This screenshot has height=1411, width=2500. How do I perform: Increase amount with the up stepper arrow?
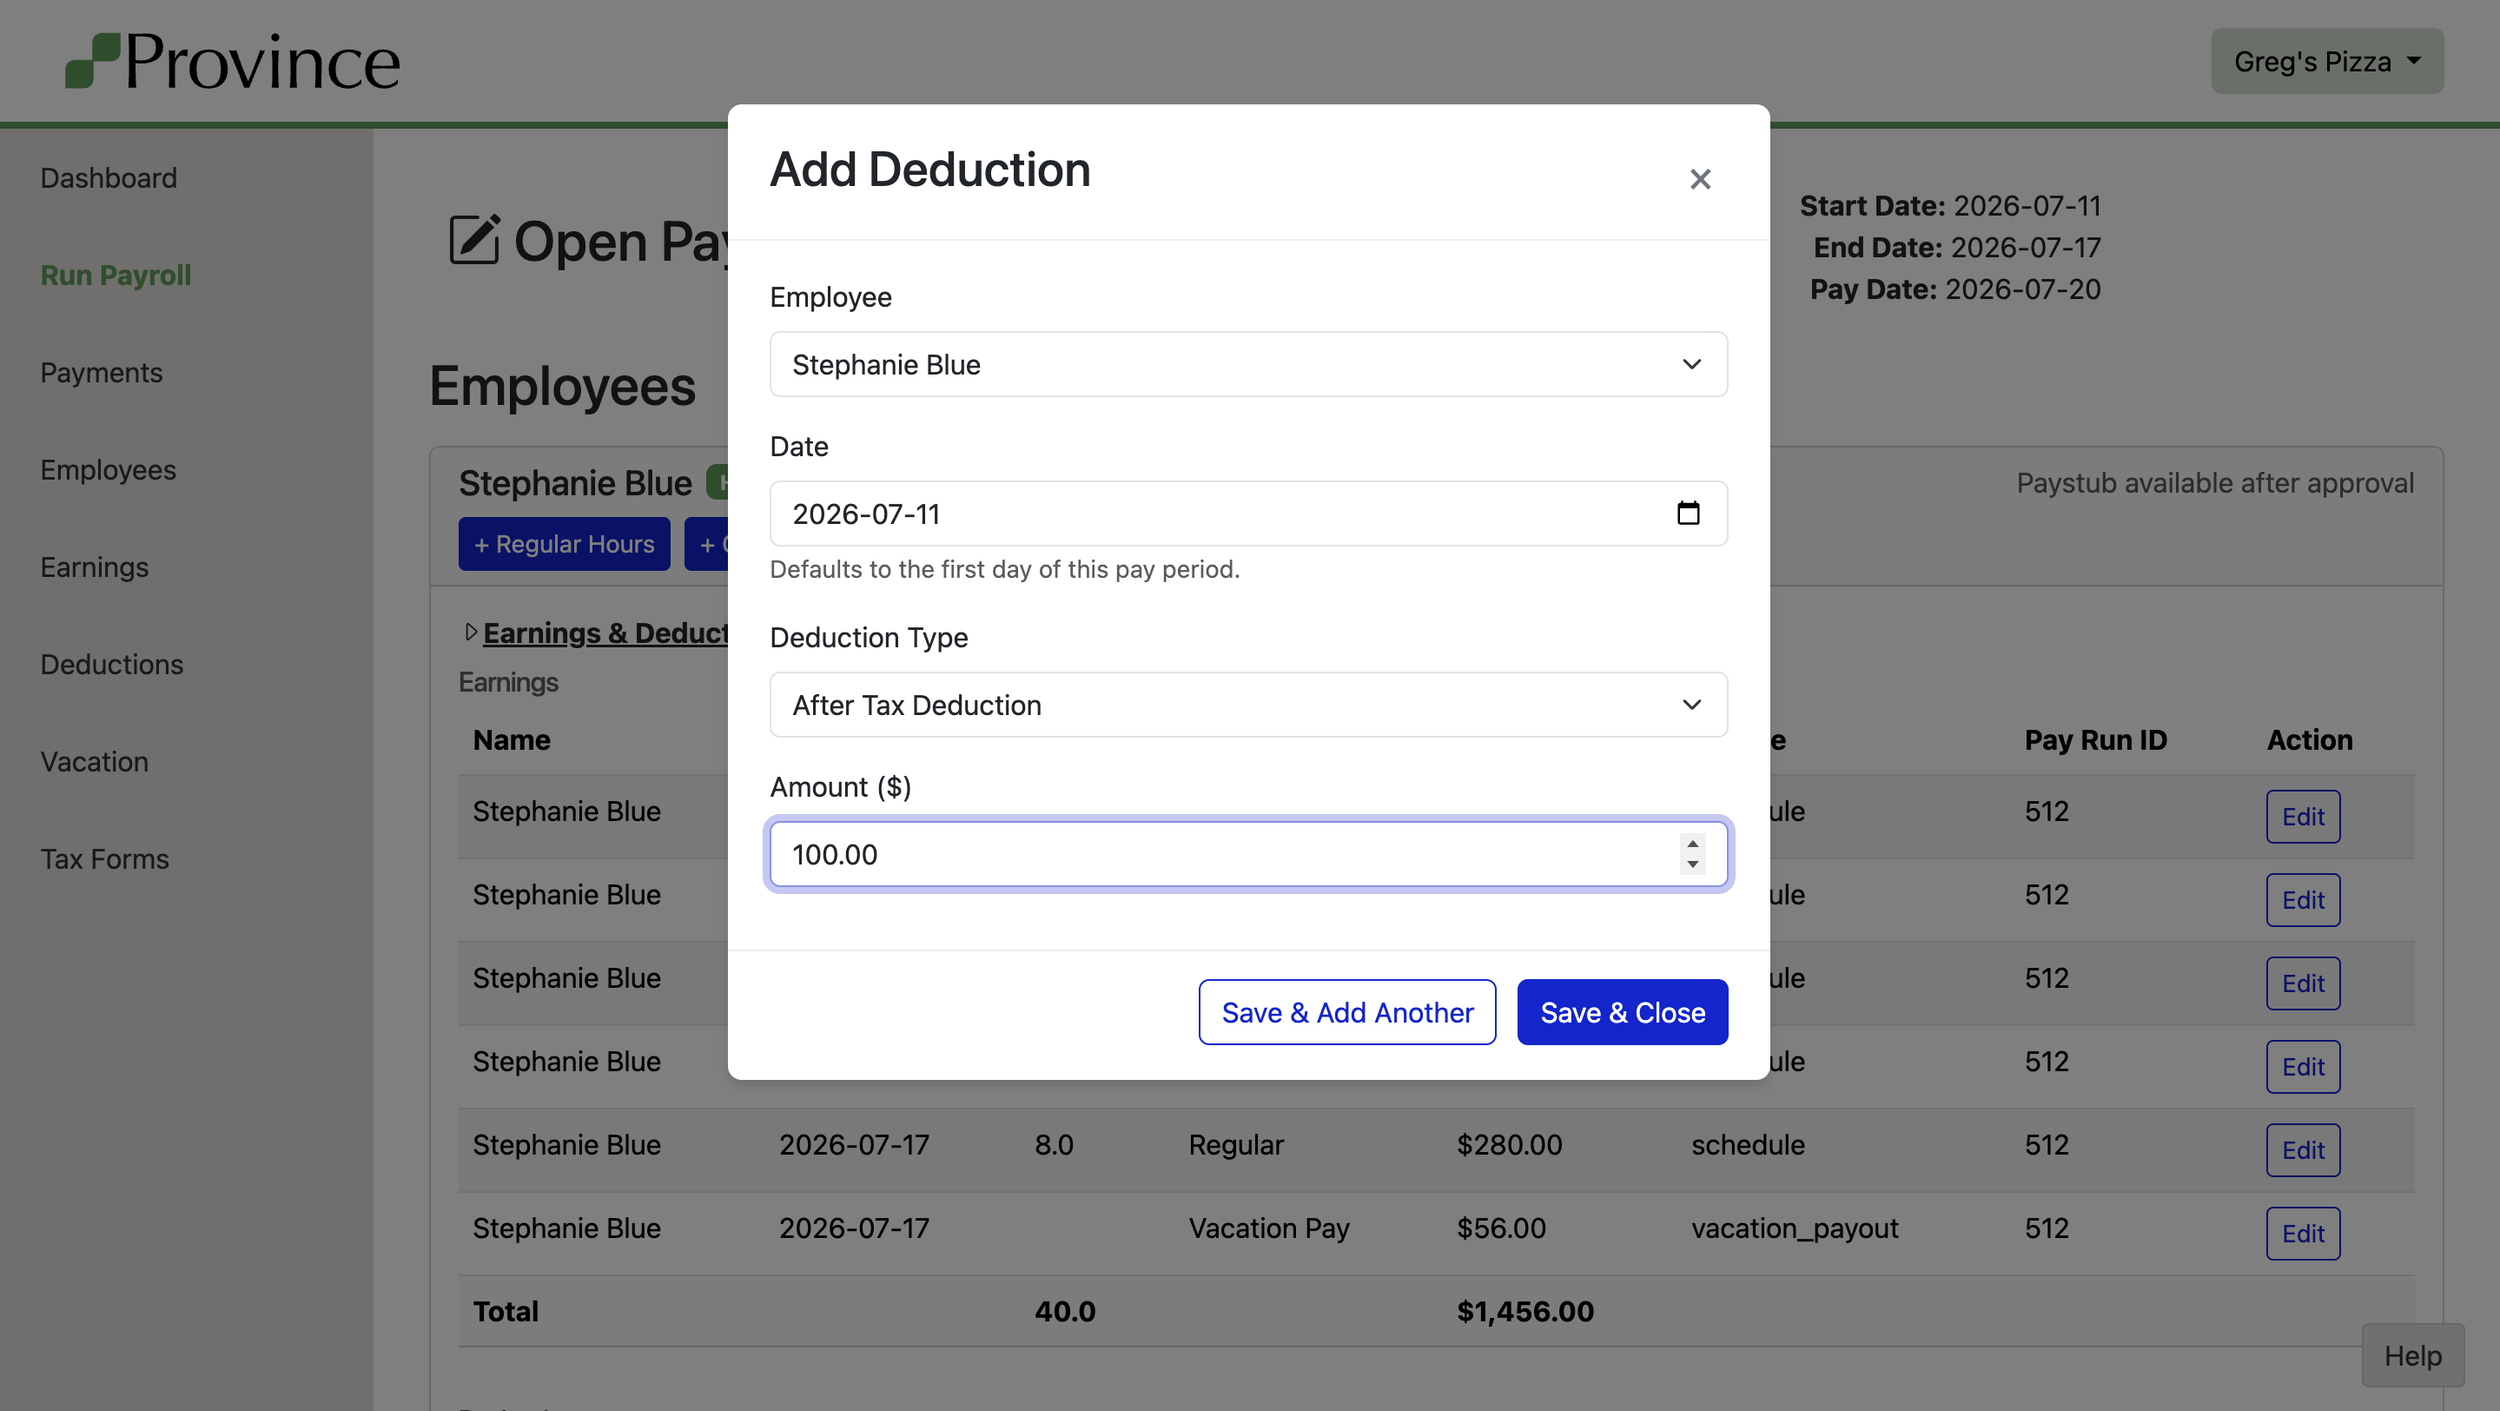click(1692, 844)
